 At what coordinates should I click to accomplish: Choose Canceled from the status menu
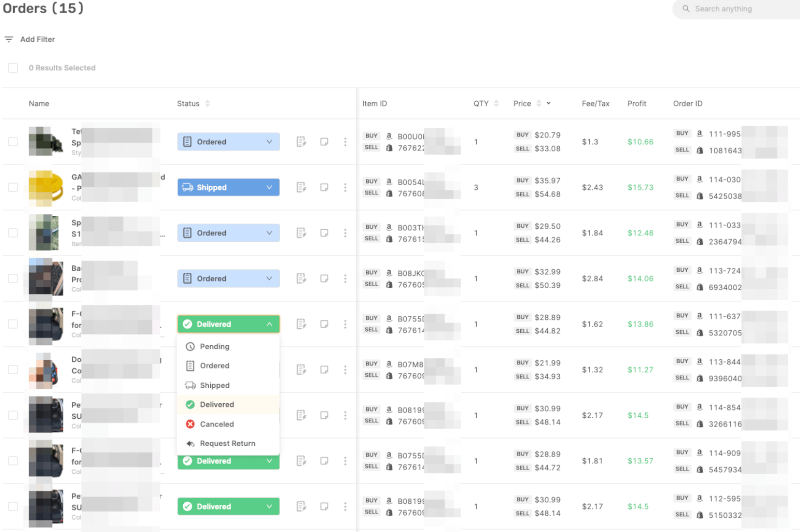click(217, 424)
